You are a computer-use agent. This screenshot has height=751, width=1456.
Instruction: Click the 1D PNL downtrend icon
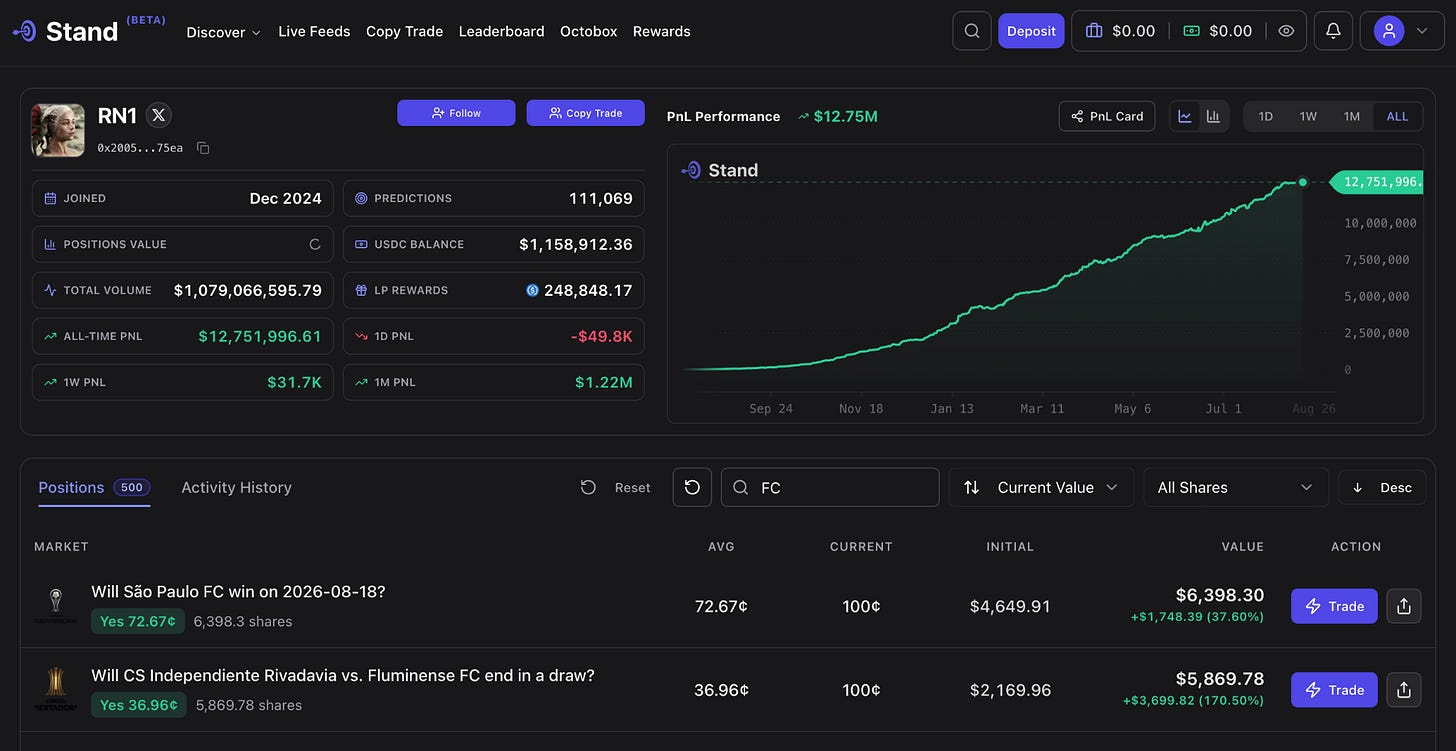[361, 336]
